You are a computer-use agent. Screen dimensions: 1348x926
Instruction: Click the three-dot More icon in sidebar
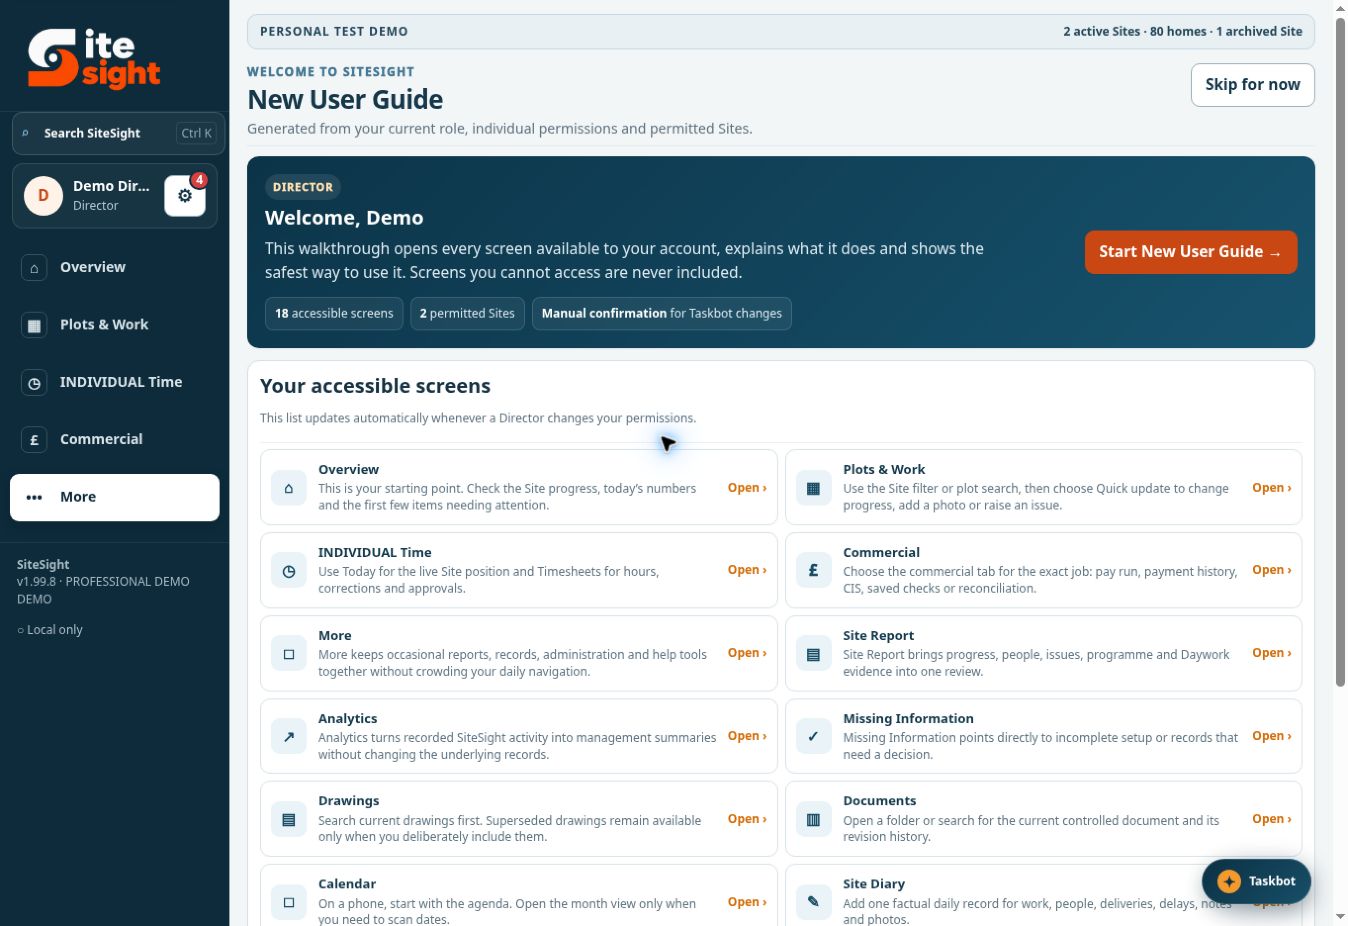point(34,497)
